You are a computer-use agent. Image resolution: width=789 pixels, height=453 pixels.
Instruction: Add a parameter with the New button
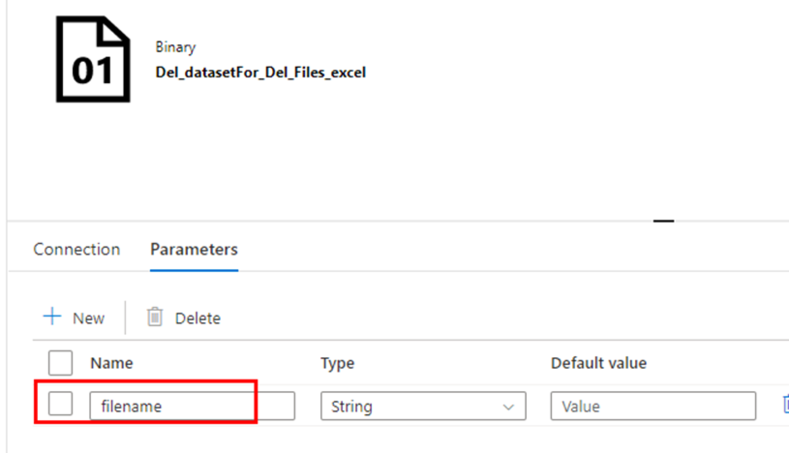coord(74,318)
